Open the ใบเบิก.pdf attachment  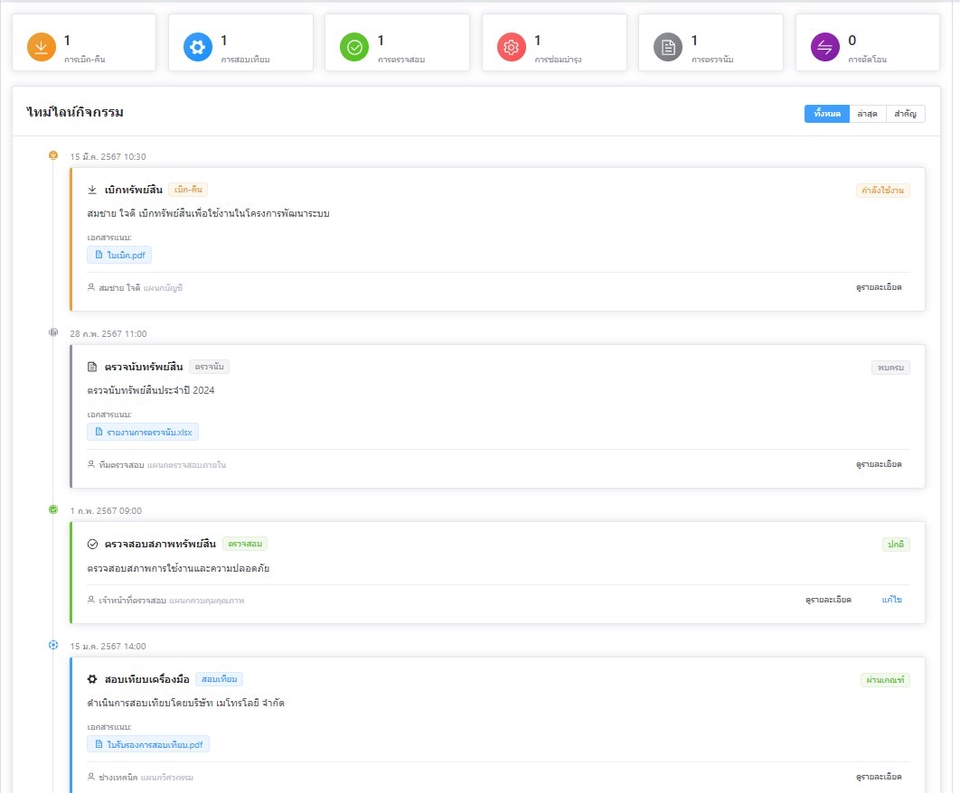point(120,255)
